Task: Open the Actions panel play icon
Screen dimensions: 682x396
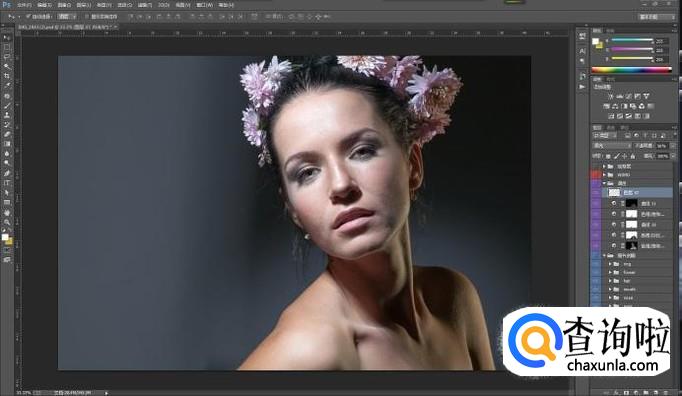Action: pyautogui.click(x=582, y=87)
